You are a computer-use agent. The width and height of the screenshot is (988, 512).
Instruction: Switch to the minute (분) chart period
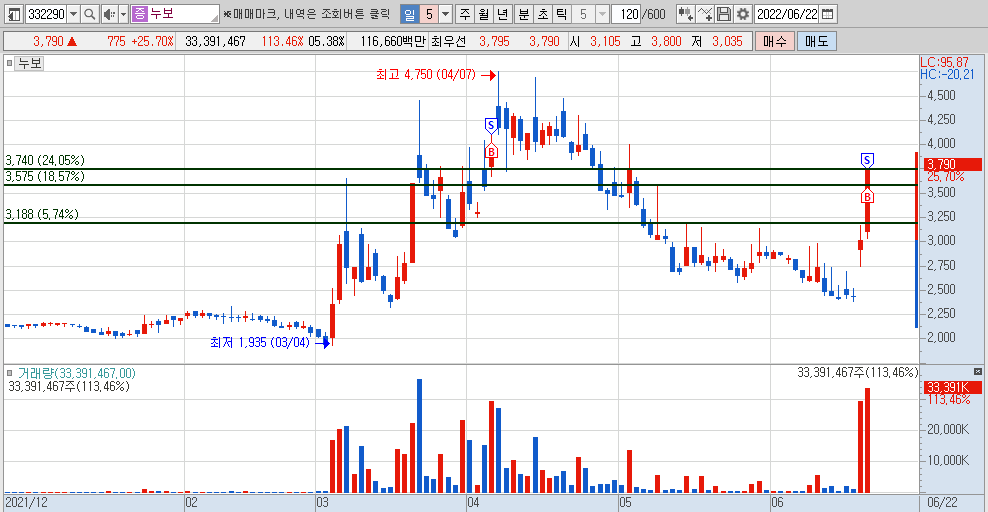pyautogui.click(x=524, y=14)
